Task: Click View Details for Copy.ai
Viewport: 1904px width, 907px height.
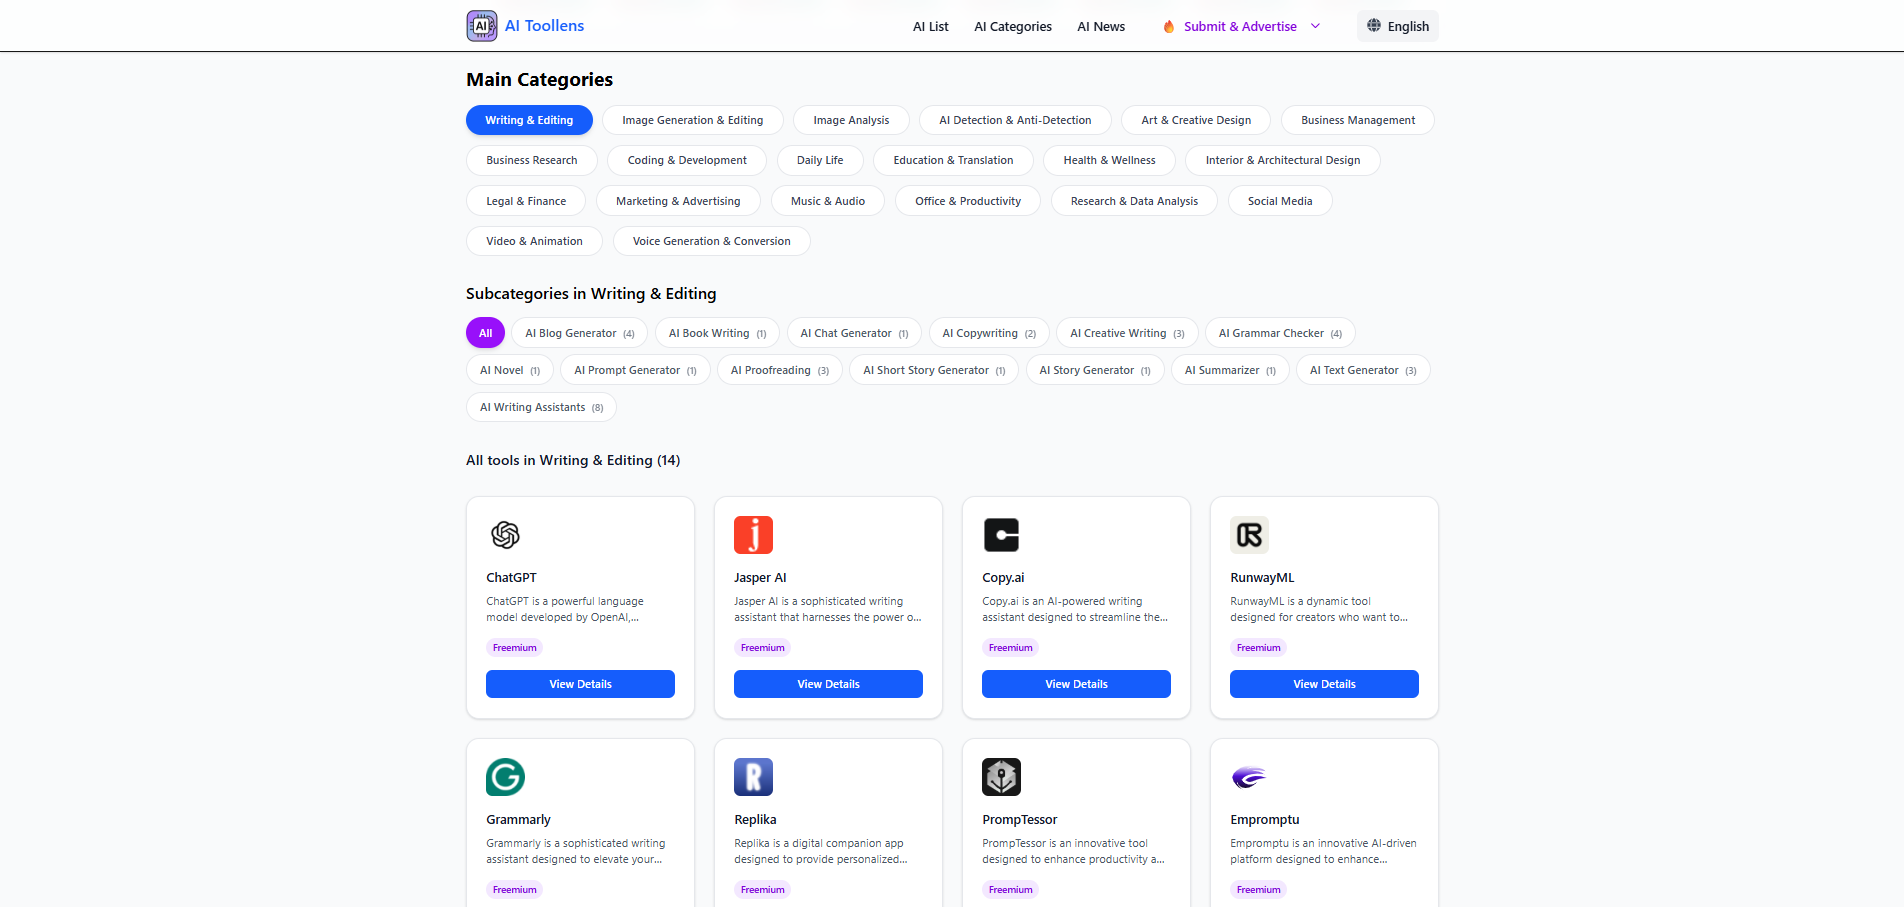Action: pos(1076,684)
